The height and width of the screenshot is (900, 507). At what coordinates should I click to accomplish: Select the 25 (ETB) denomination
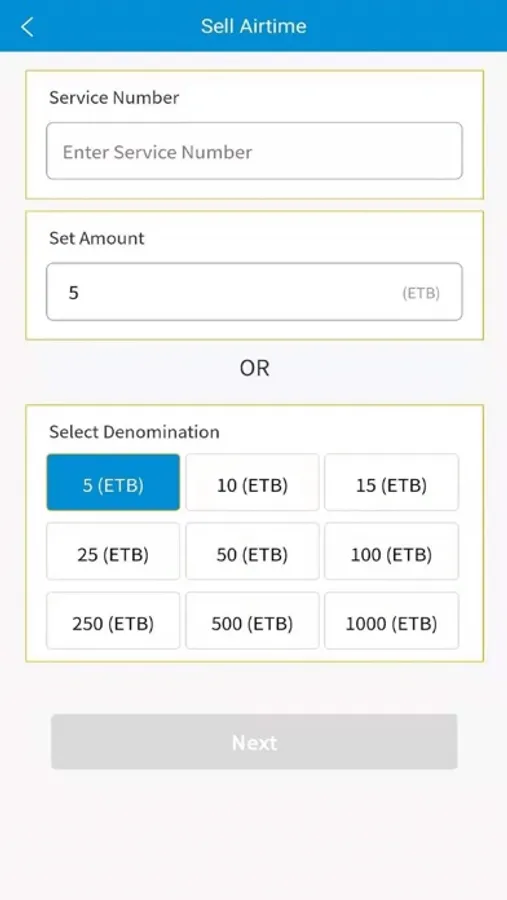click(113, 551)
